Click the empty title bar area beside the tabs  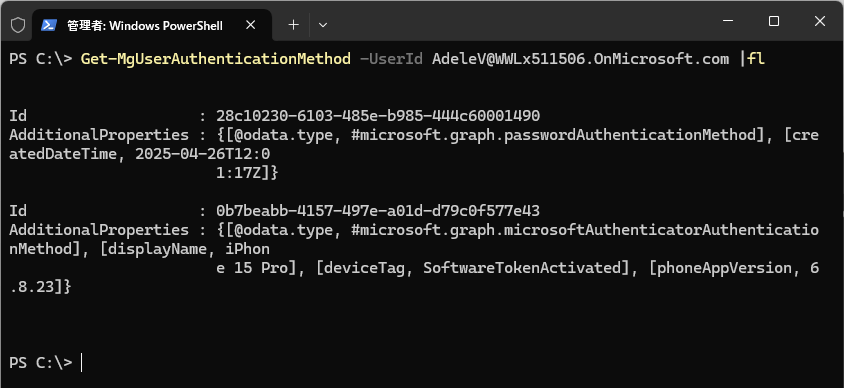pyautogui.click(x=517, y=22)
